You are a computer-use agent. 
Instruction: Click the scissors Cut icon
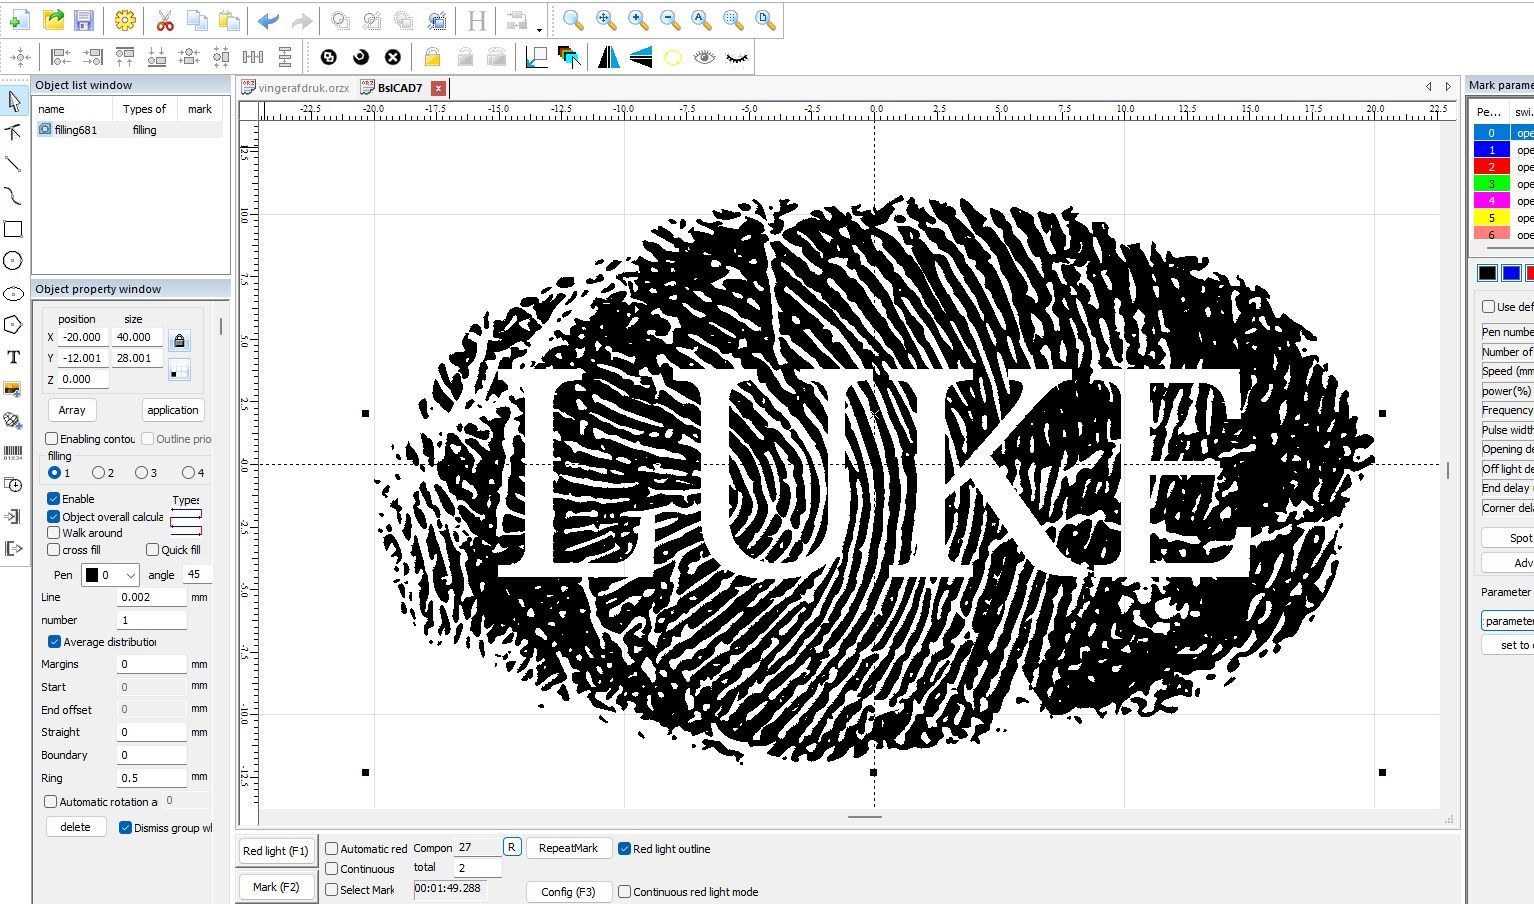tap(165, 20)
